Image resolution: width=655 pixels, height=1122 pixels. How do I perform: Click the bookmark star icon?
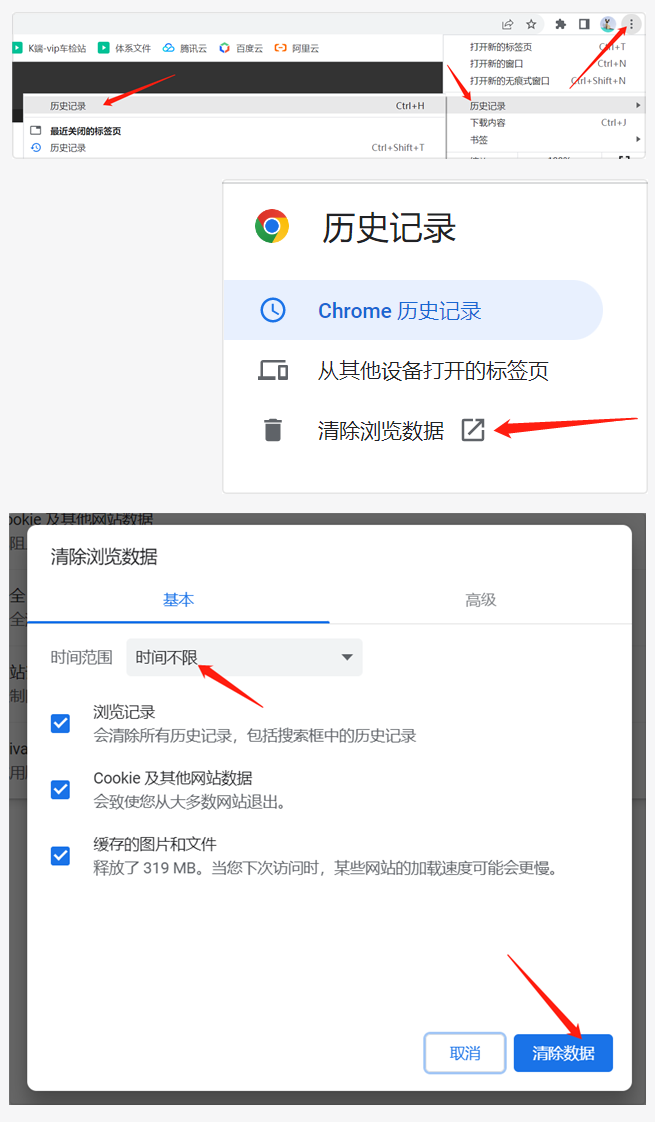pyautogui.click(x=531, y=24)
